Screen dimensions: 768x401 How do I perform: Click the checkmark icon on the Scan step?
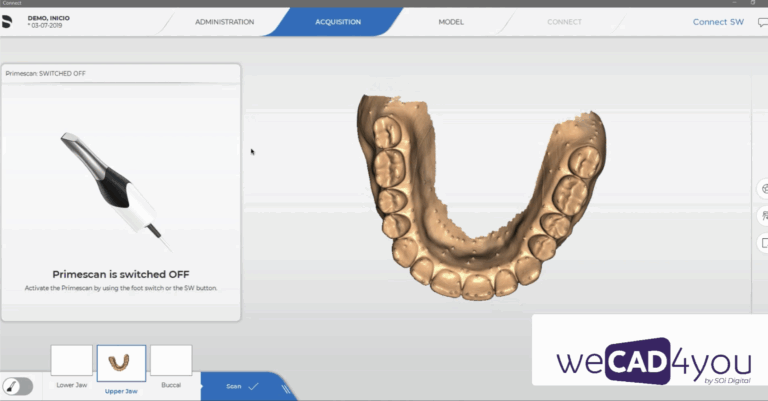[253, 385]
